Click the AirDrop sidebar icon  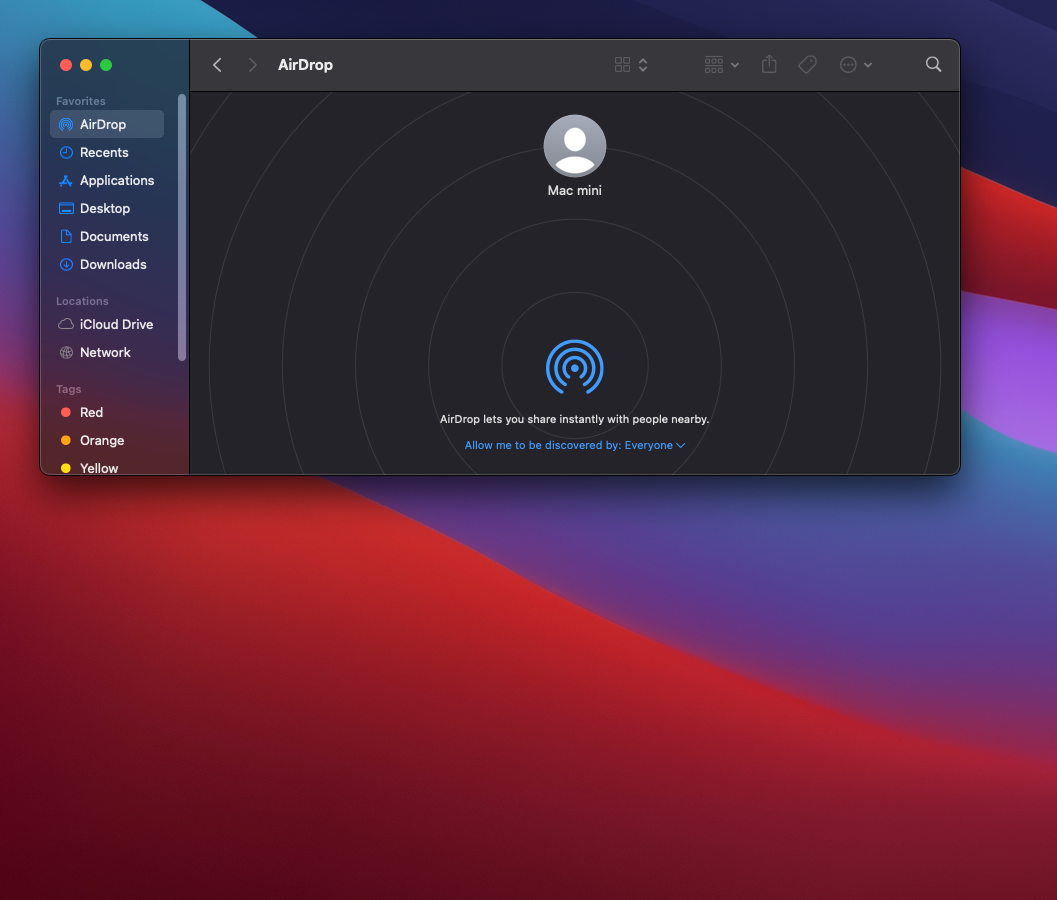pyautogui.click(x=66, y=125)
